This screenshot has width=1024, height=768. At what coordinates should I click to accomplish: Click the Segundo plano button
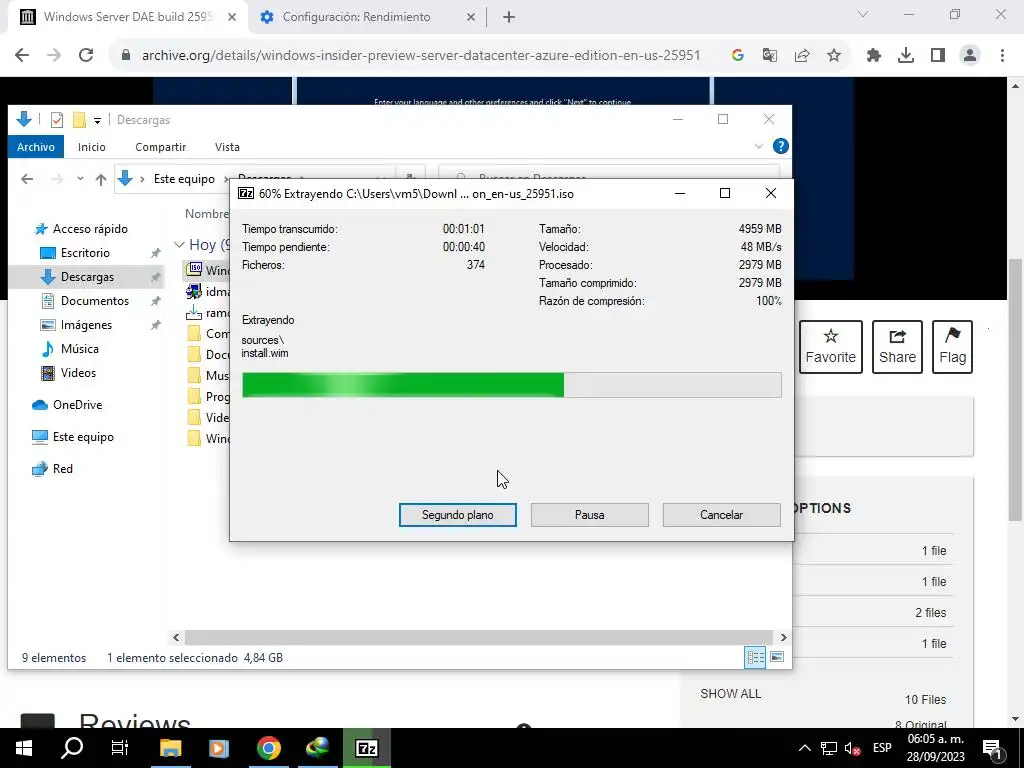[457, 515]
